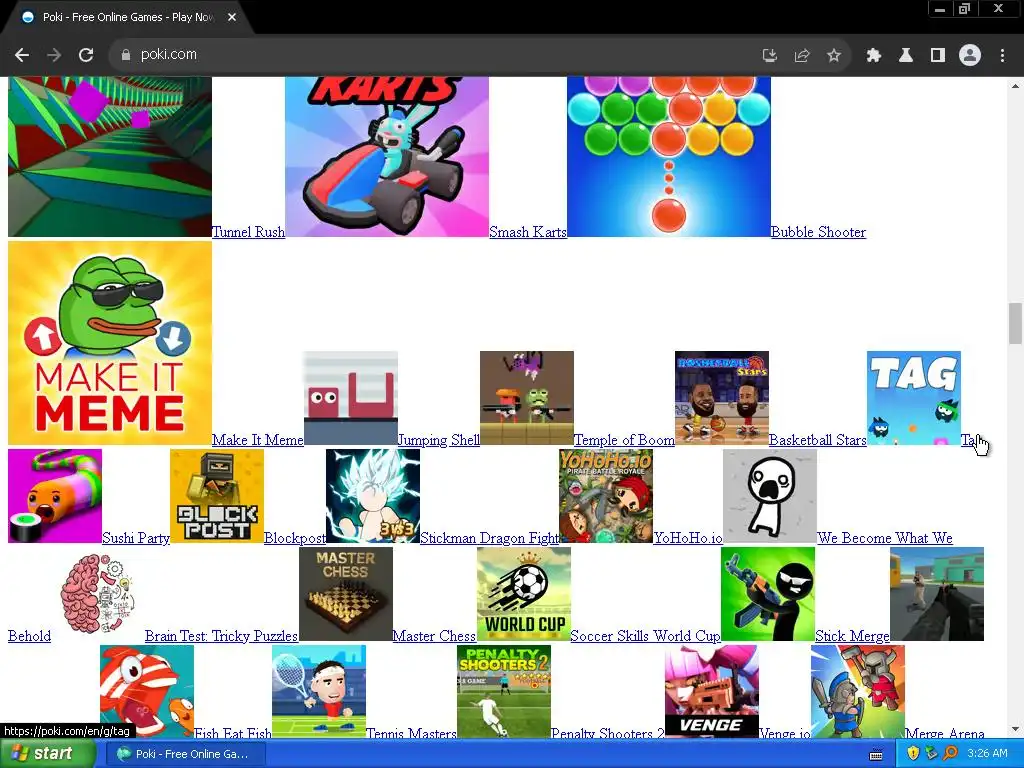This screenshot has width=1024, height=768.
Task: Open the Venge game thumbnail
Action: (712, 692)
